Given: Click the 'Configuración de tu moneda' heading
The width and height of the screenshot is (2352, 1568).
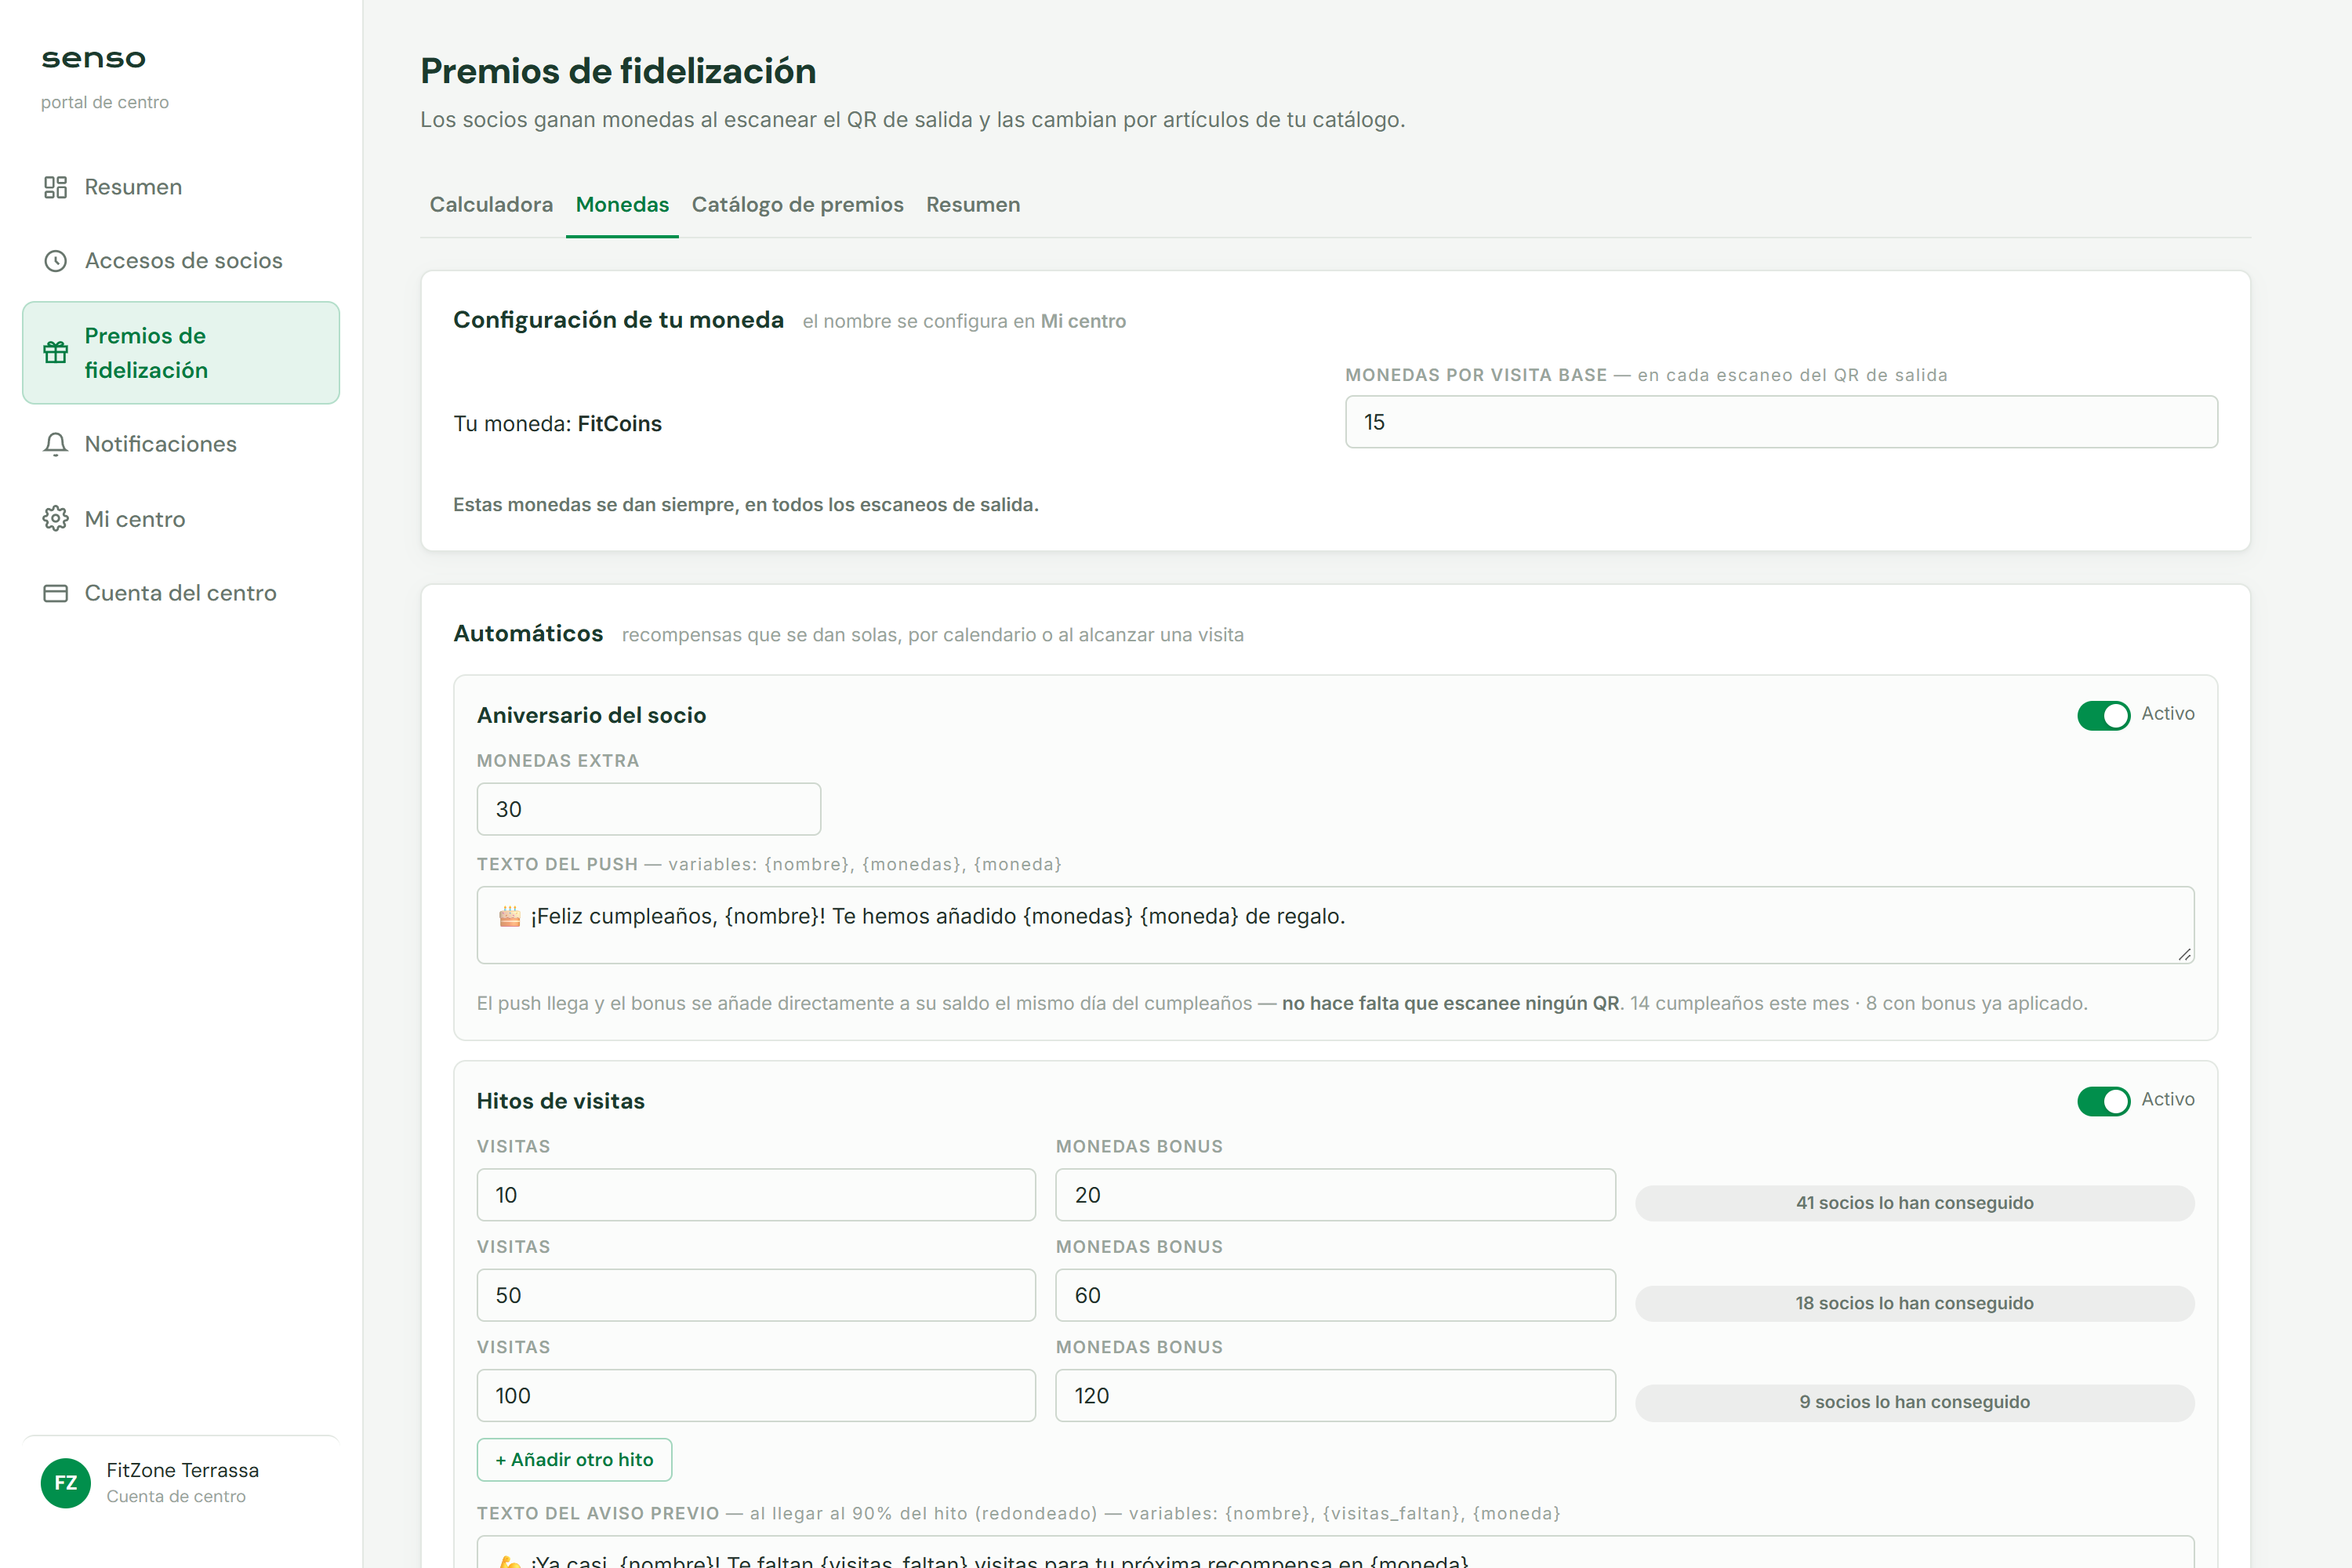Looking at the screenshot, I should tap(618, 320).
